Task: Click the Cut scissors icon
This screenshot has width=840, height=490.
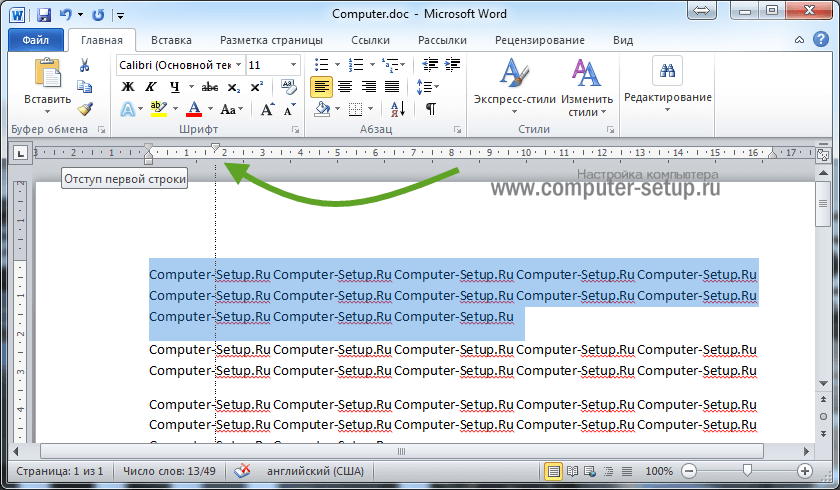Action: coord(85,65)
